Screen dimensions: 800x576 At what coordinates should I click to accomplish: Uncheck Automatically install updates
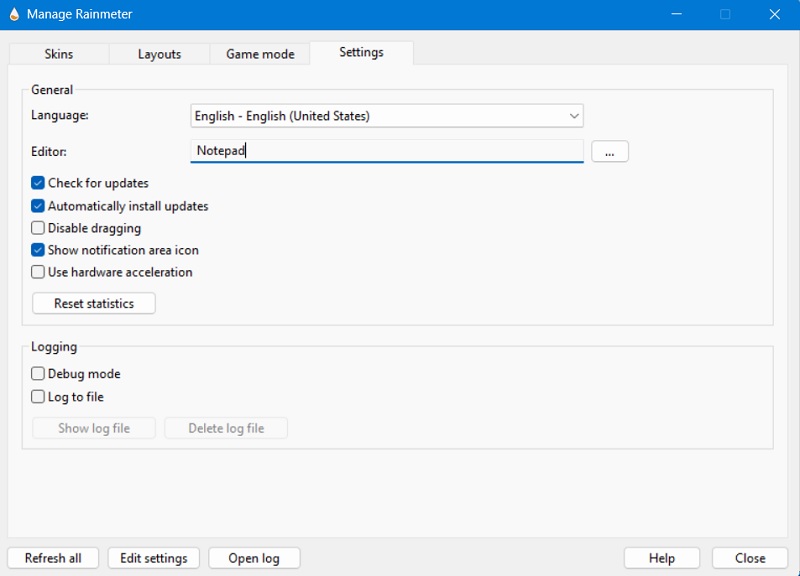click(x=37, y=206)
